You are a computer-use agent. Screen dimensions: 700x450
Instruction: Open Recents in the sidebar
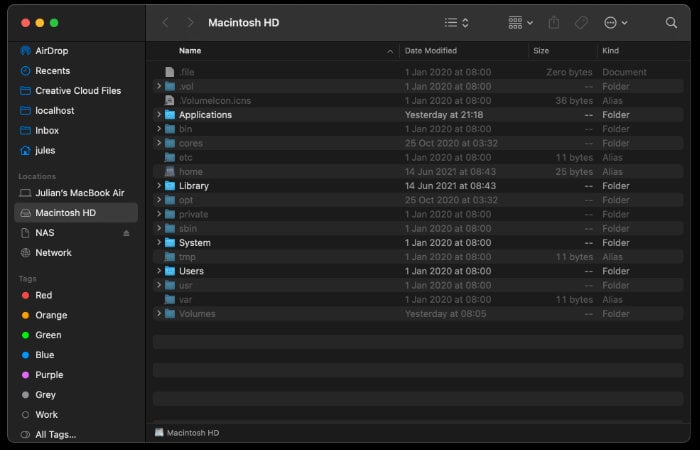76,71
